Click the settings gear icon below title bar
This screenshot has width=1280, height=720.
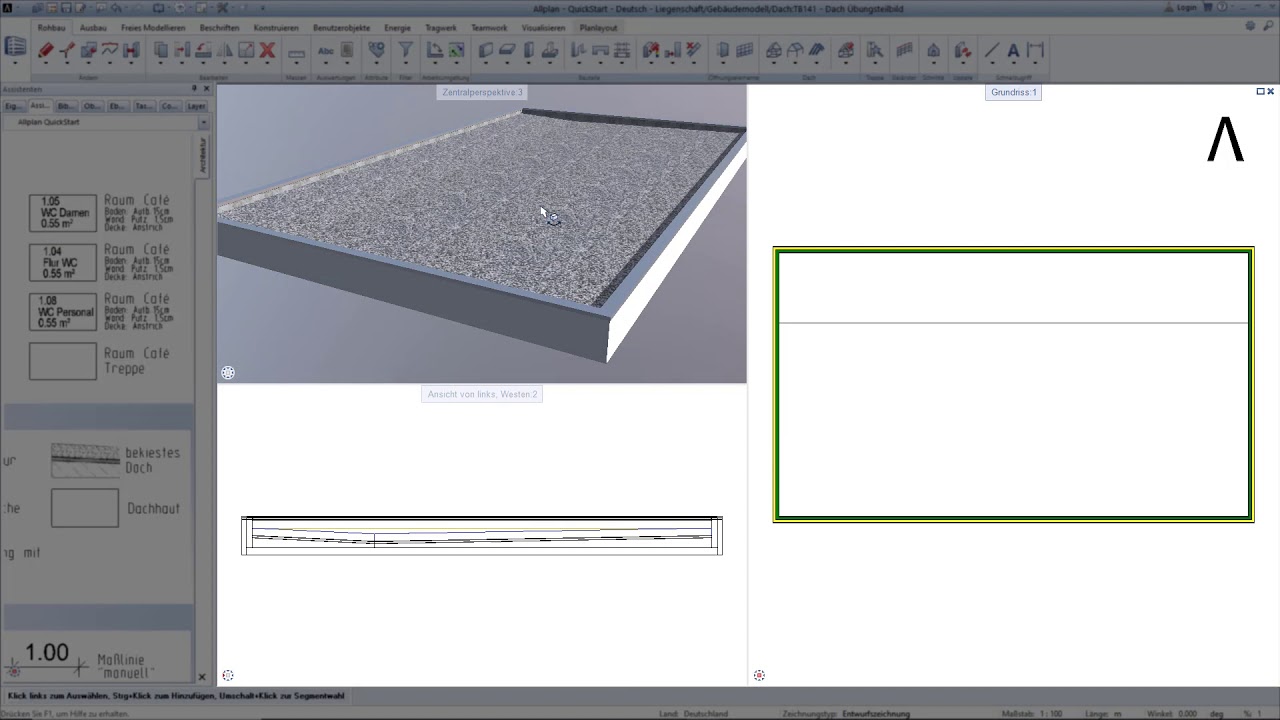coord(1251,27)
